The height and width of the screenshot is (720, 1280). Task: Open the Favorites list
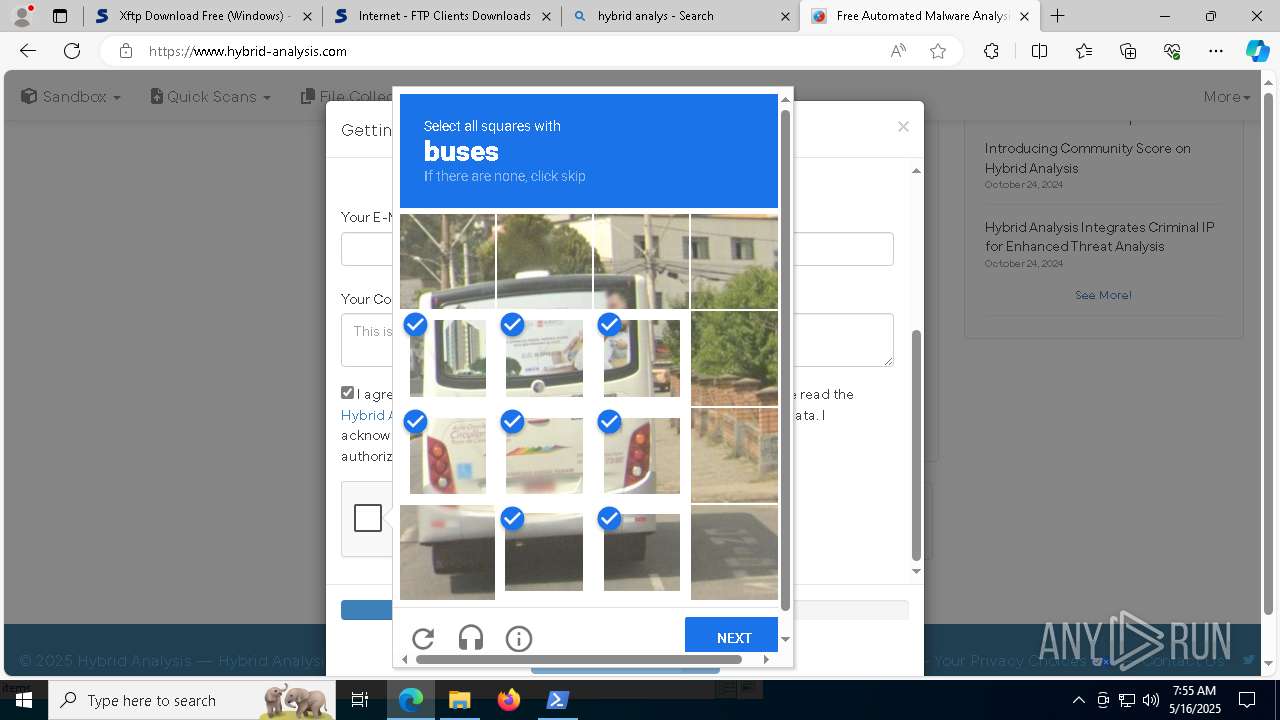click(x=1084, y=51)
